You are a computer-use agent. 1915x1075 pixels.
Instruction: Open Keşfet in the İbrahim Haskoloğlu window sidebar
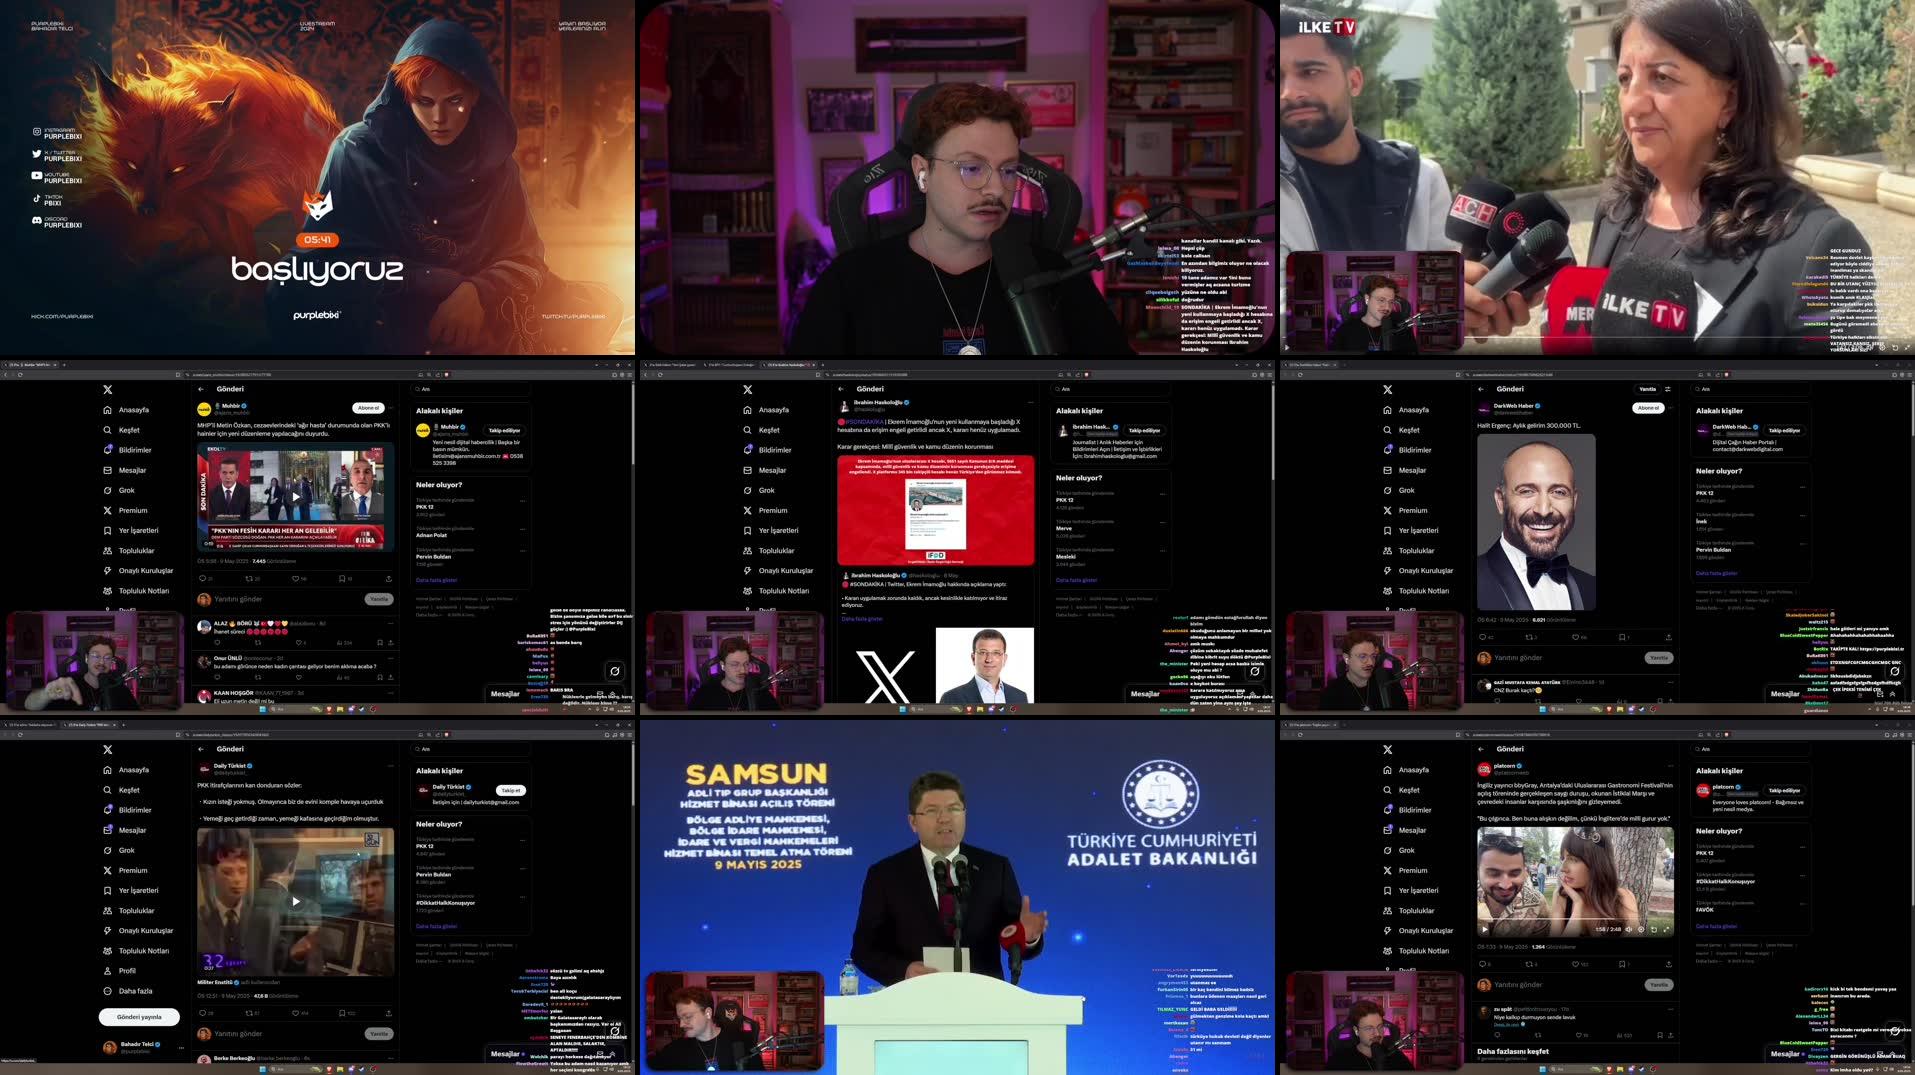click(x=761, y=430)
